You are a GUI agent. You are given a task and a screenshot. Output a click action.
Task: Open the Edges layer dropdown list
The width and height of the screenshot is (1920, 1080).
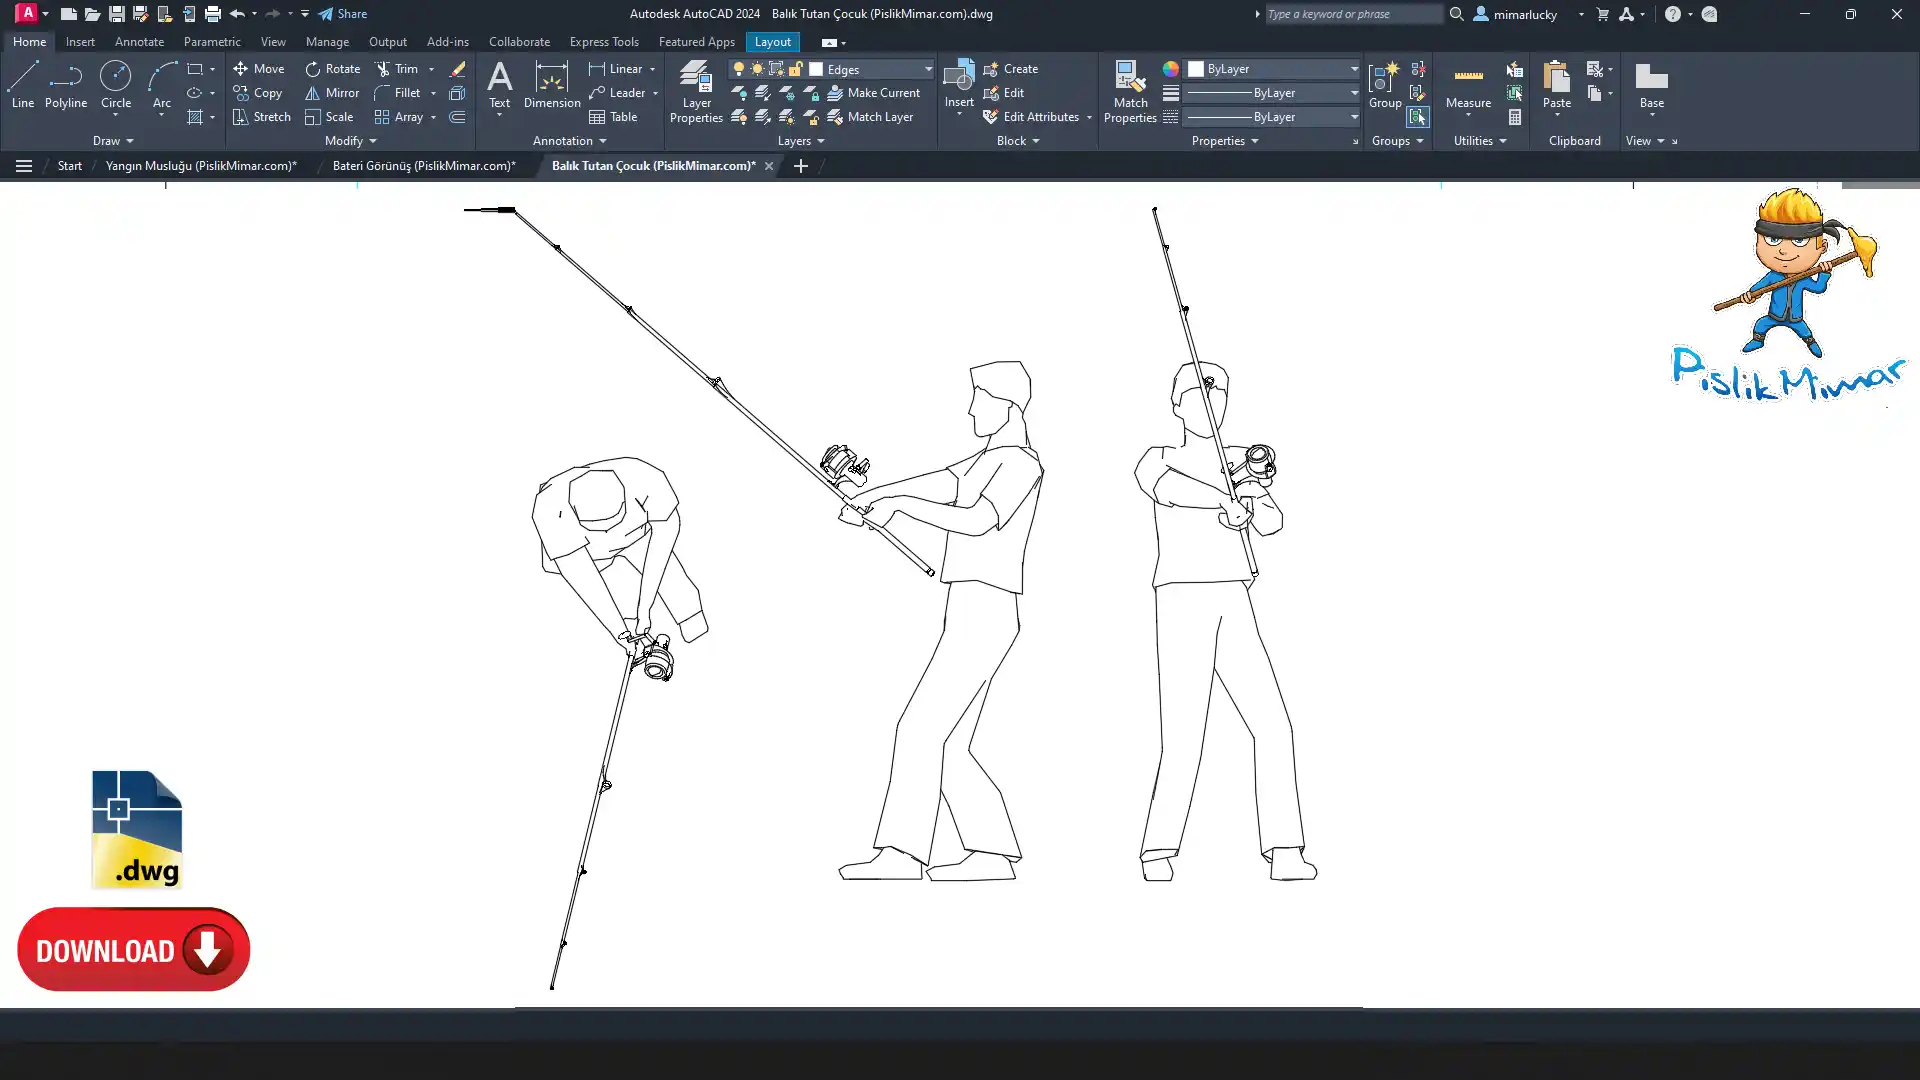(927, 69)
